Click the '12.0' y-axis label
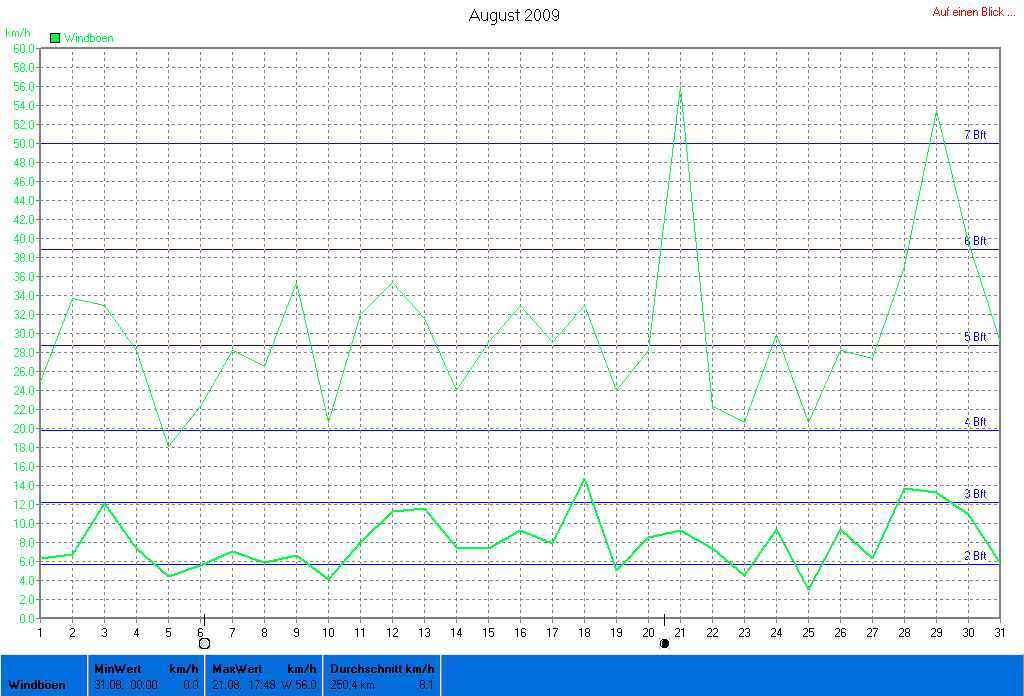This screenshot has height=696, width=1024. 24,505
